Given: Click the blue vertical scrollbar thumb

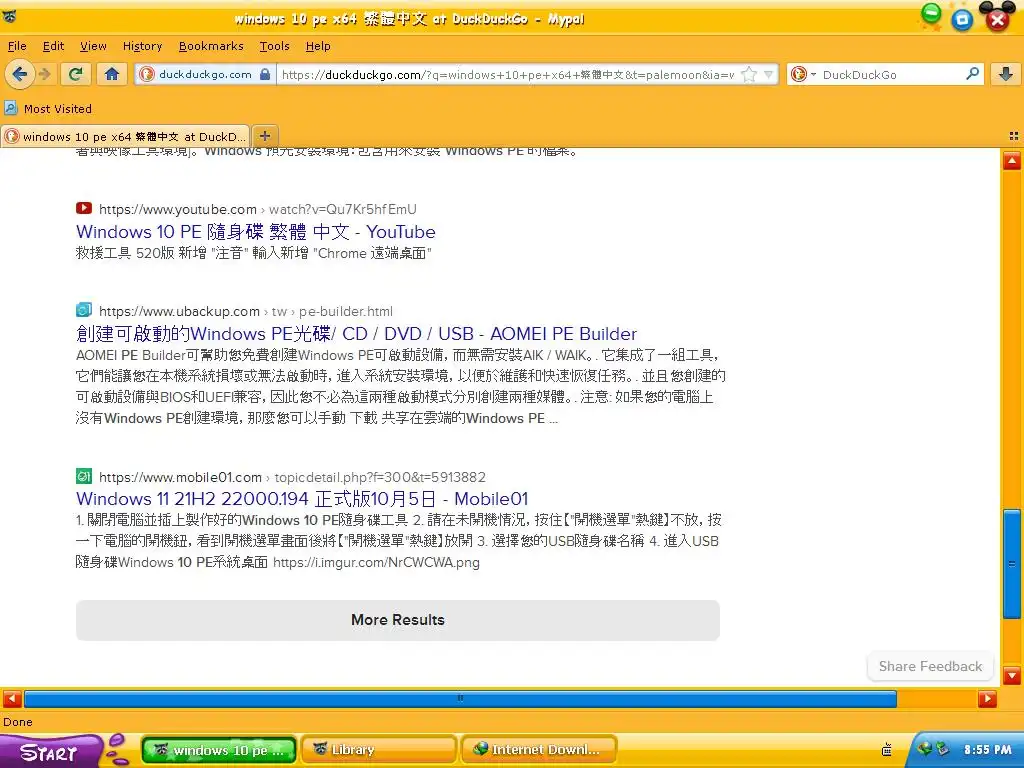Looking at the screenshot, I should point(1012,564).
